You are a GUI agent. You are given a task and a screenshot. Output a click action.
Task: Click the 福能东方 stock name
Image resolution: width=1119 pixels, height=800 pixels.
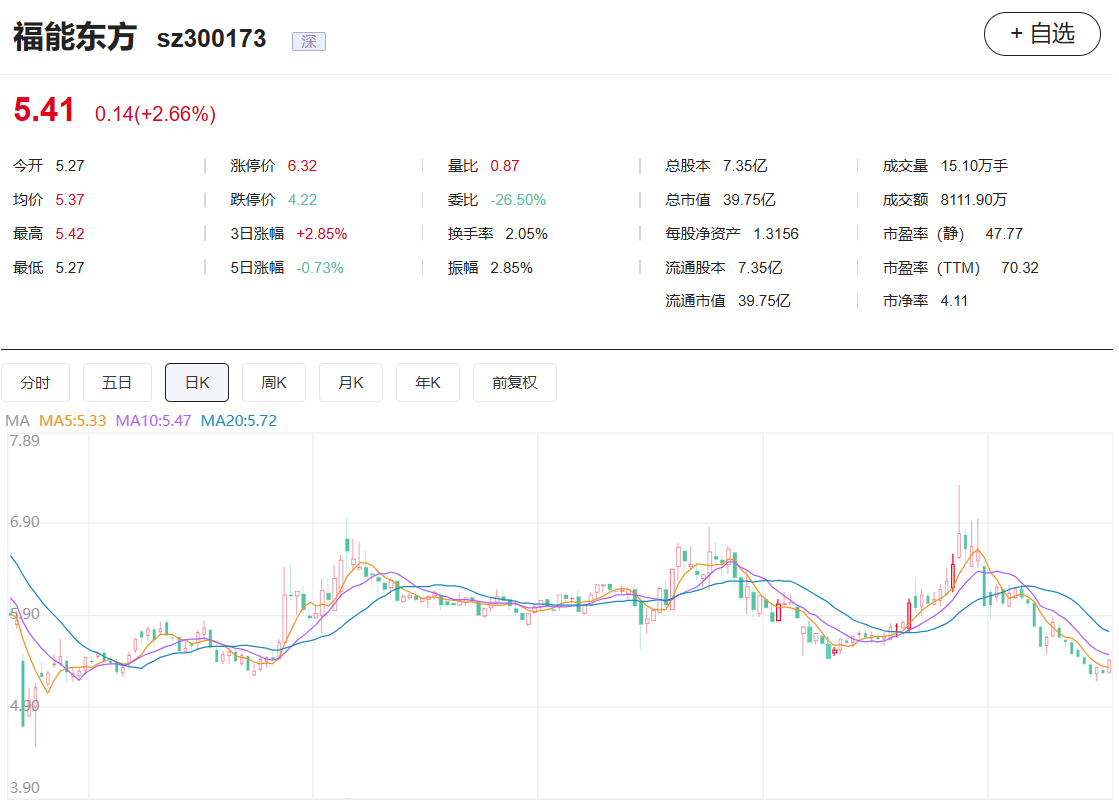point(74,38)
